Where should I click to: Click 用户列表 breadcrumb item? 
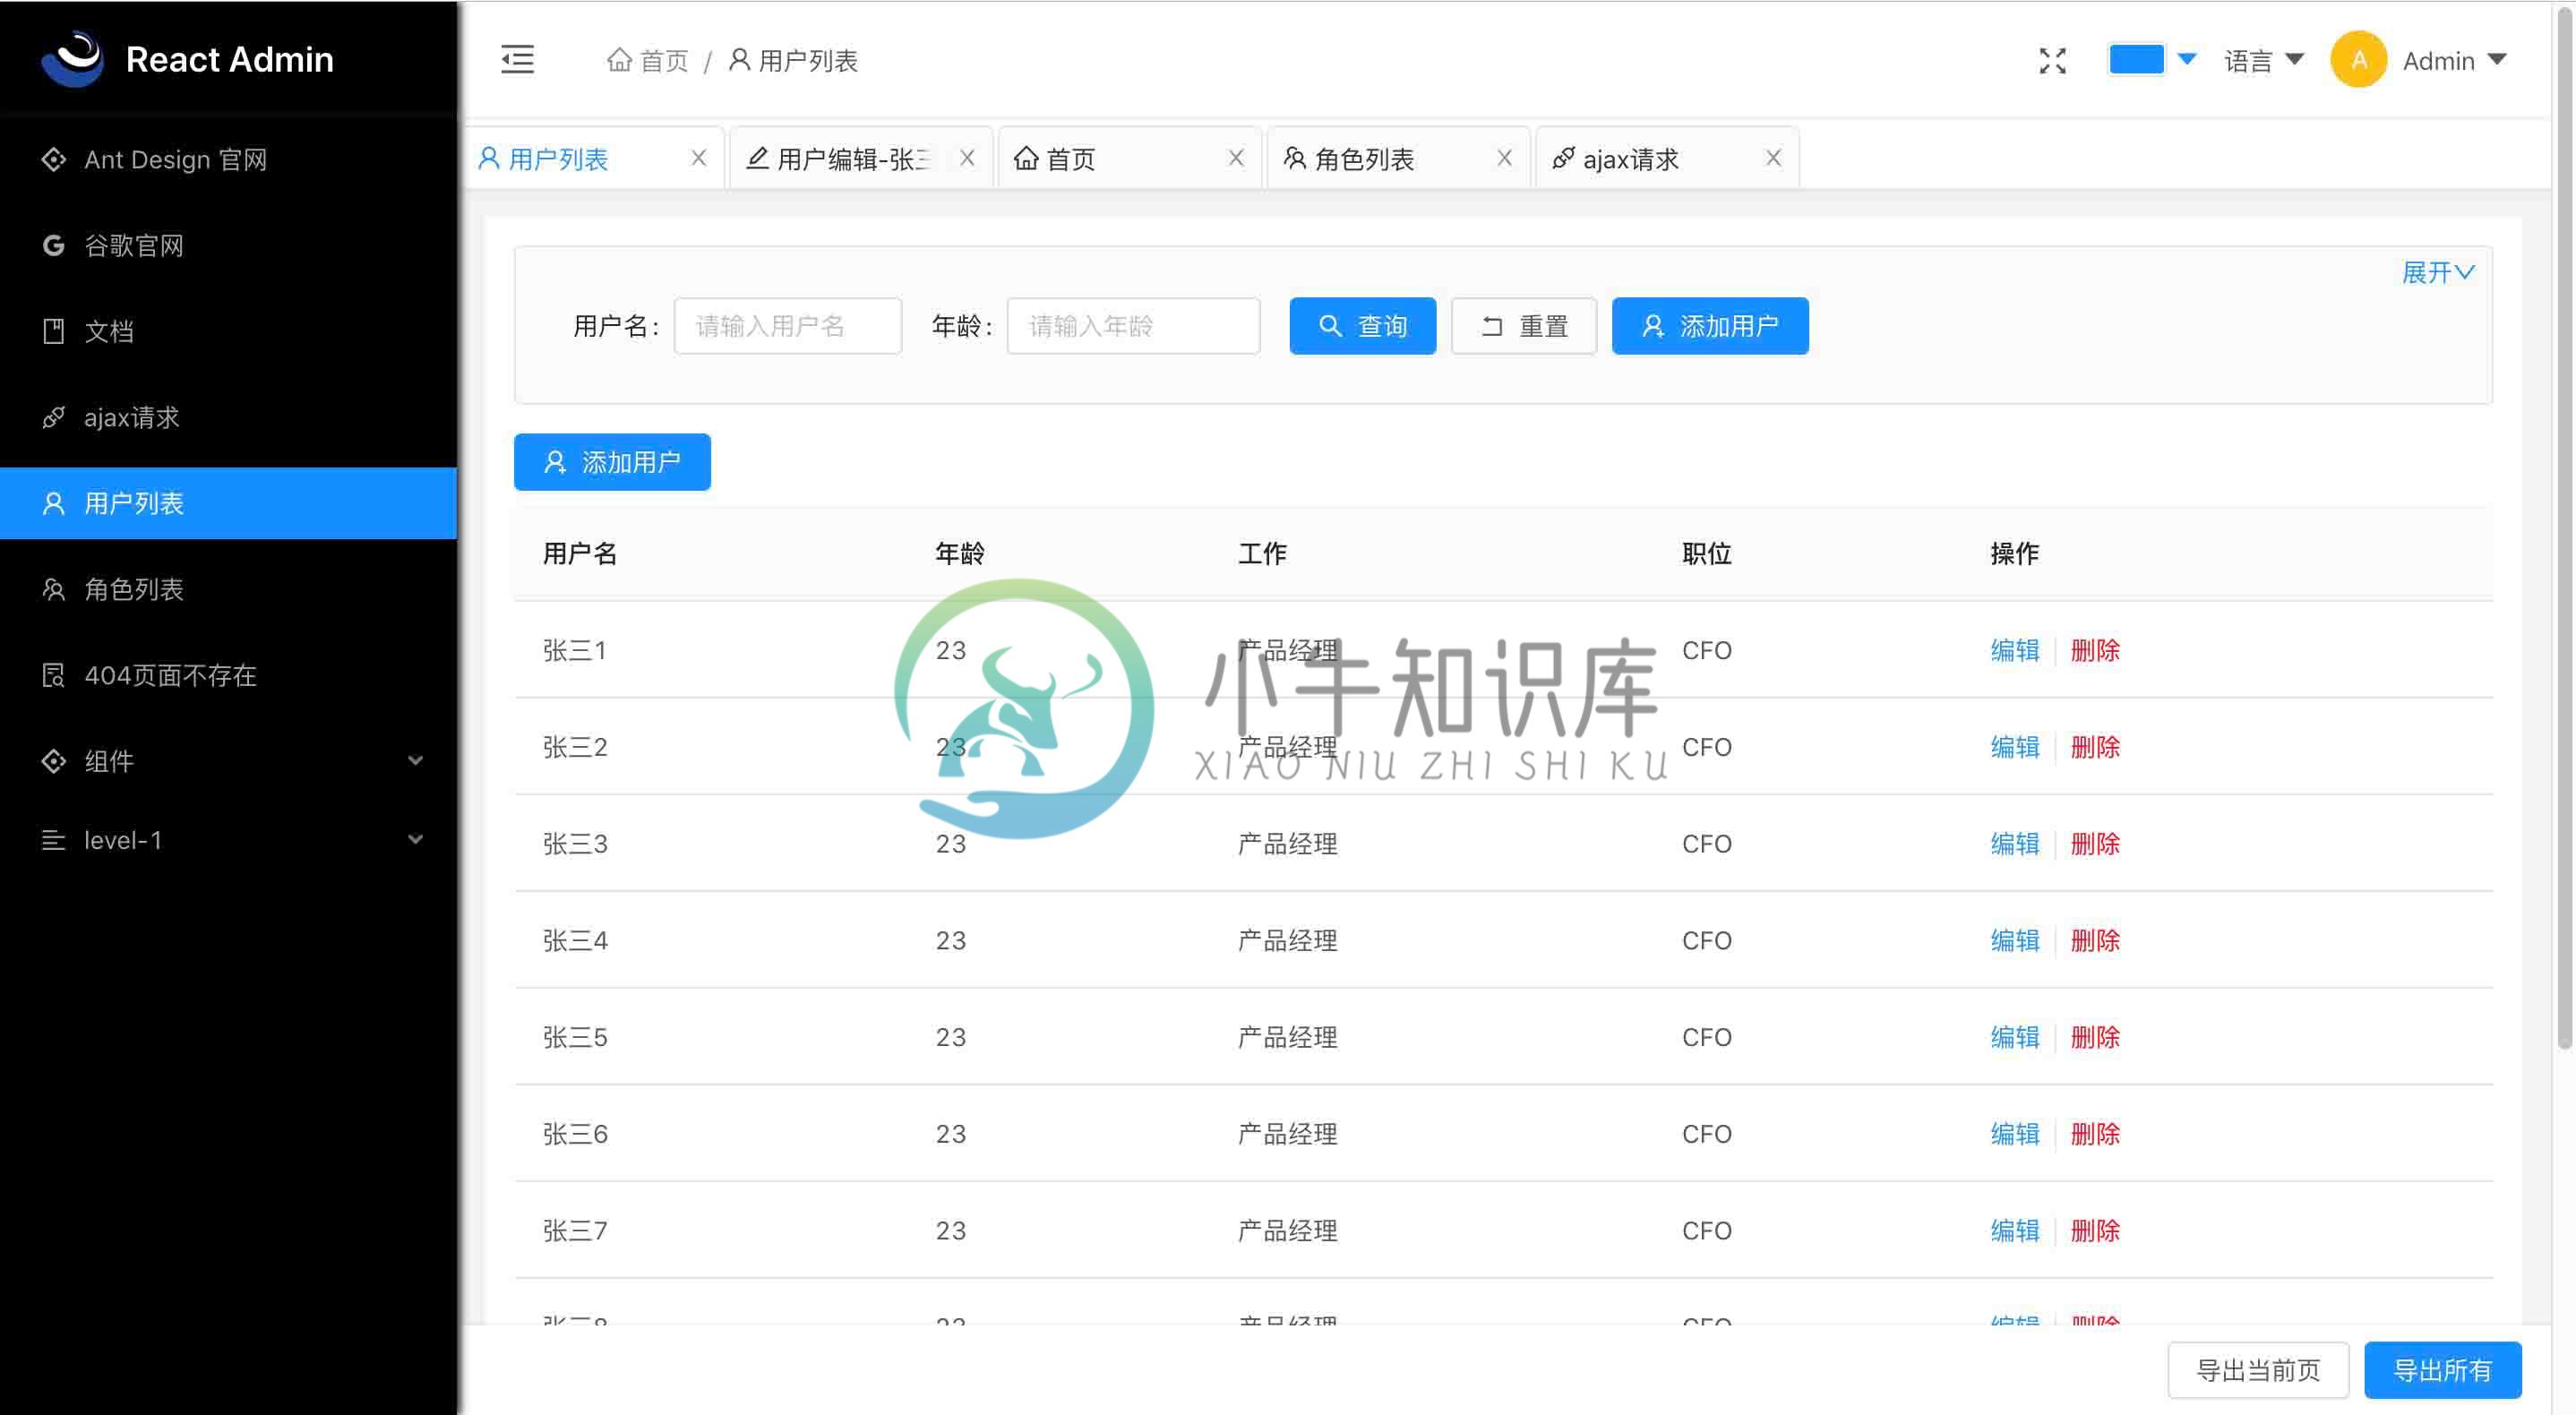pyautogui.click(x=793, y=61)
